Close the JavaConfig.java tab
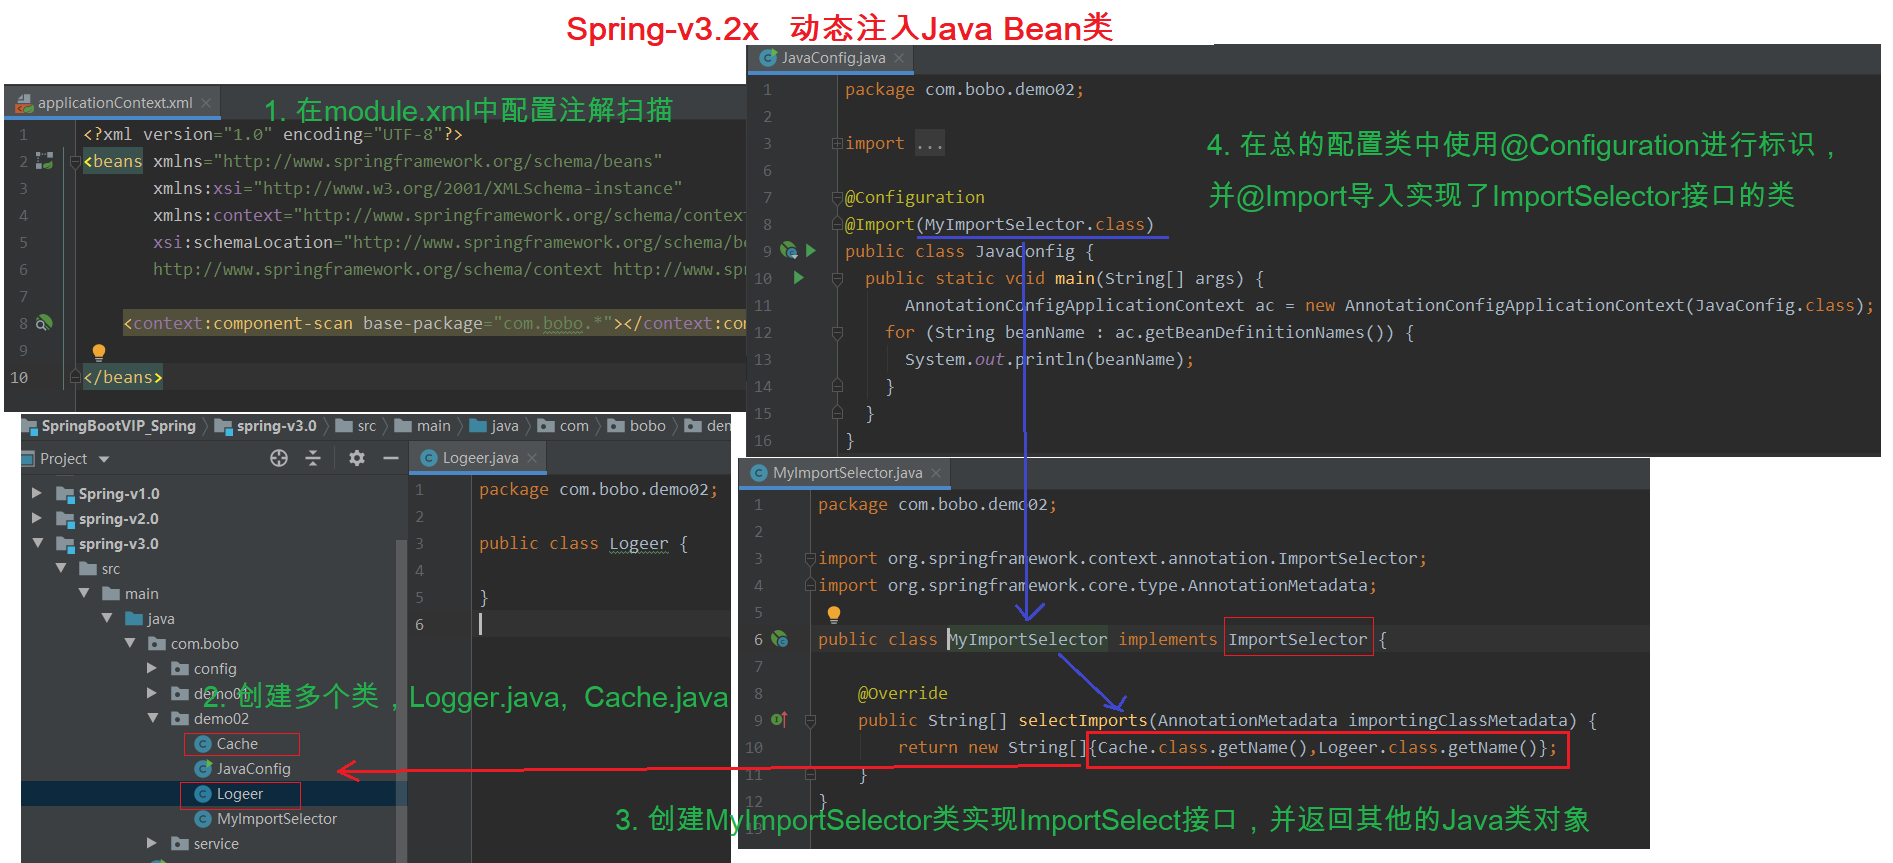 click(899, 58)
